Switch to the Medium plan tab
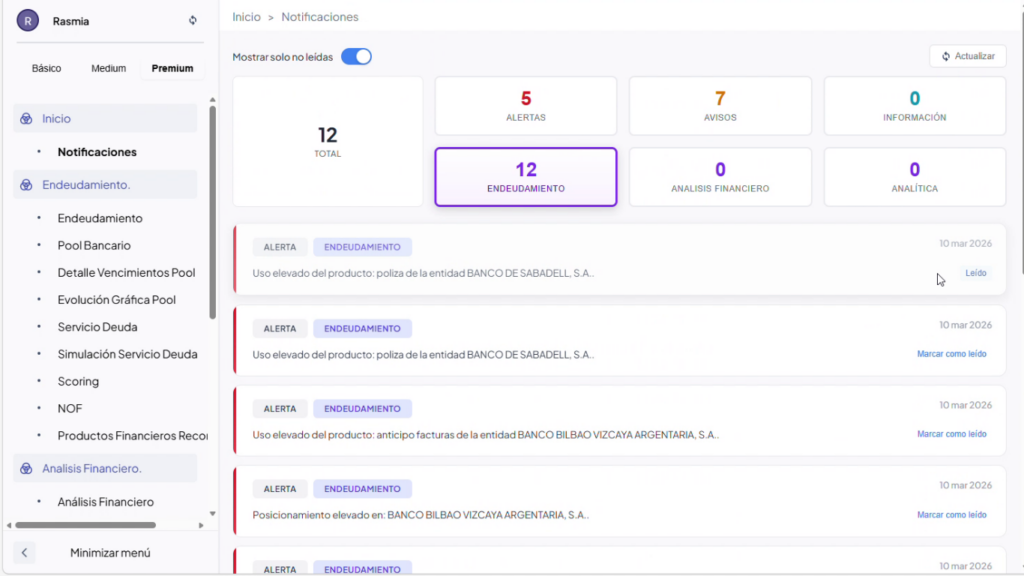This screenshot has width=1024, height=576. (x=109, y=69)
